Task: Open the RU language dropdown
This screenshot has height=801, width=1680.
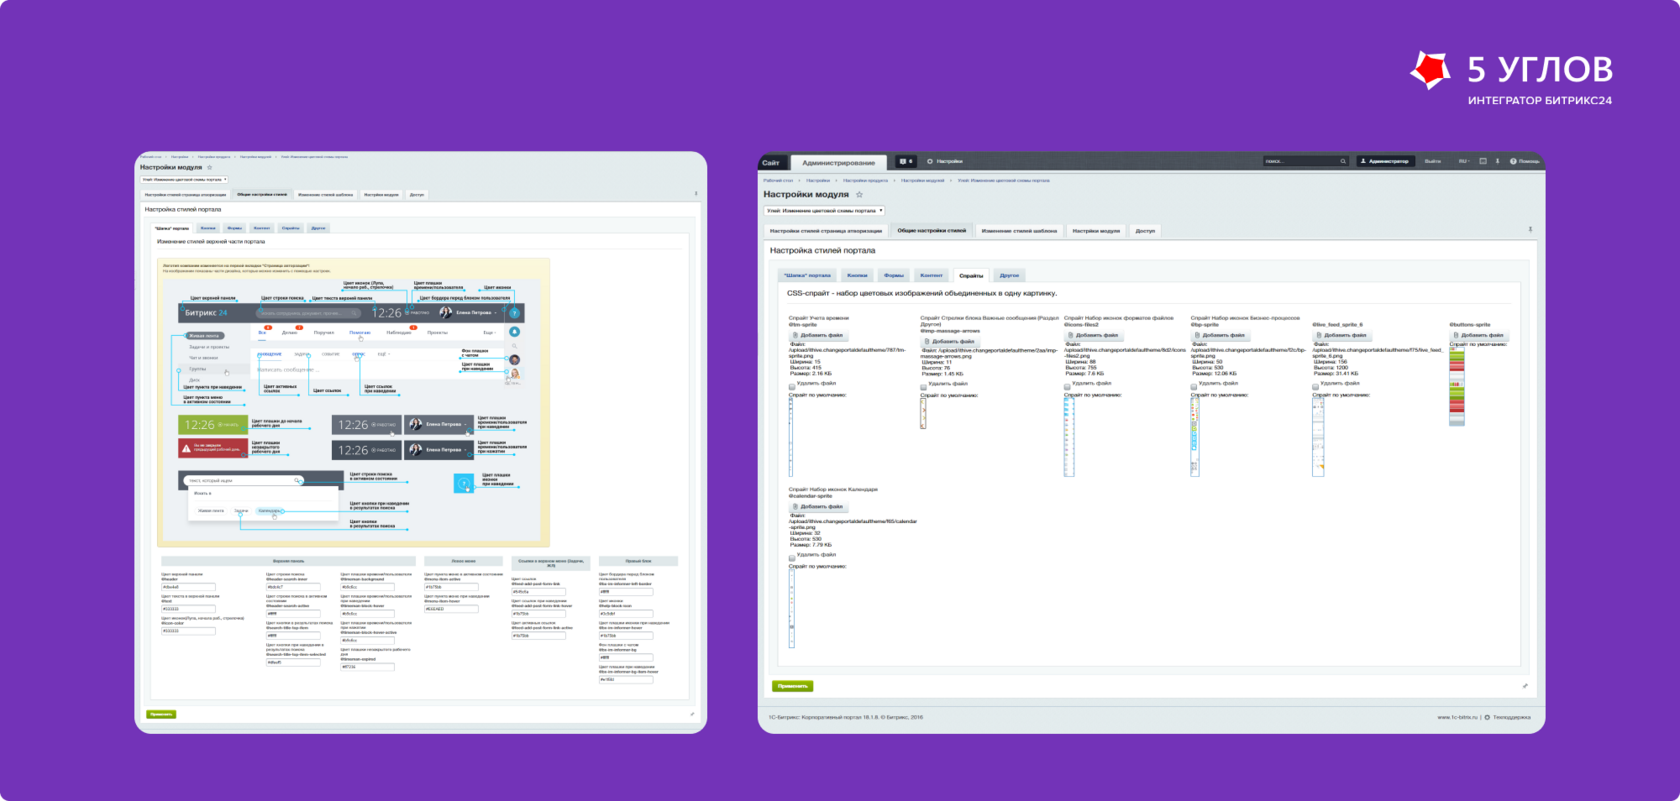Action: click(x=1463, y=161)
